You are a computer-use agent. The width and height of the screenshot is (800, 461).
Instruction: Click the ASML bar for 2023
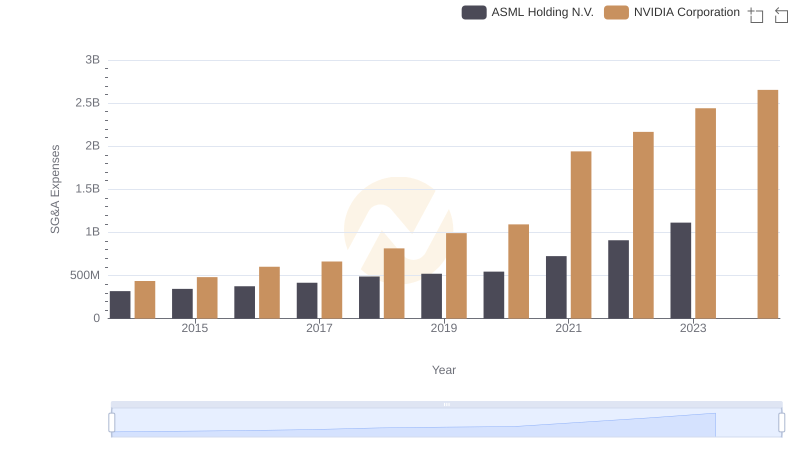681,270
